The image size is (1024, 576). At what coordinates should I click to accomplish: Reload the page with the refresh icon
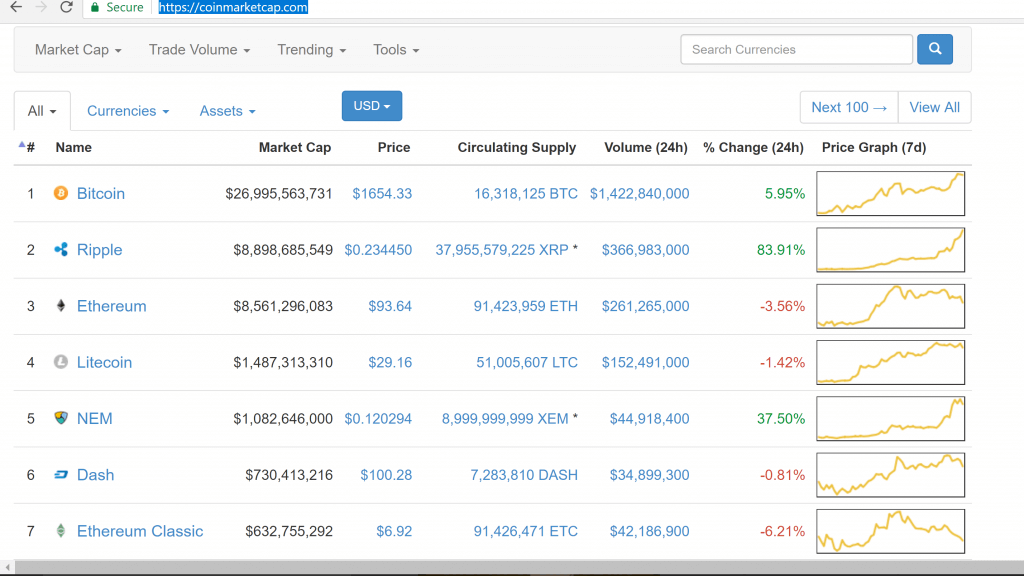[x=66, y=7]
